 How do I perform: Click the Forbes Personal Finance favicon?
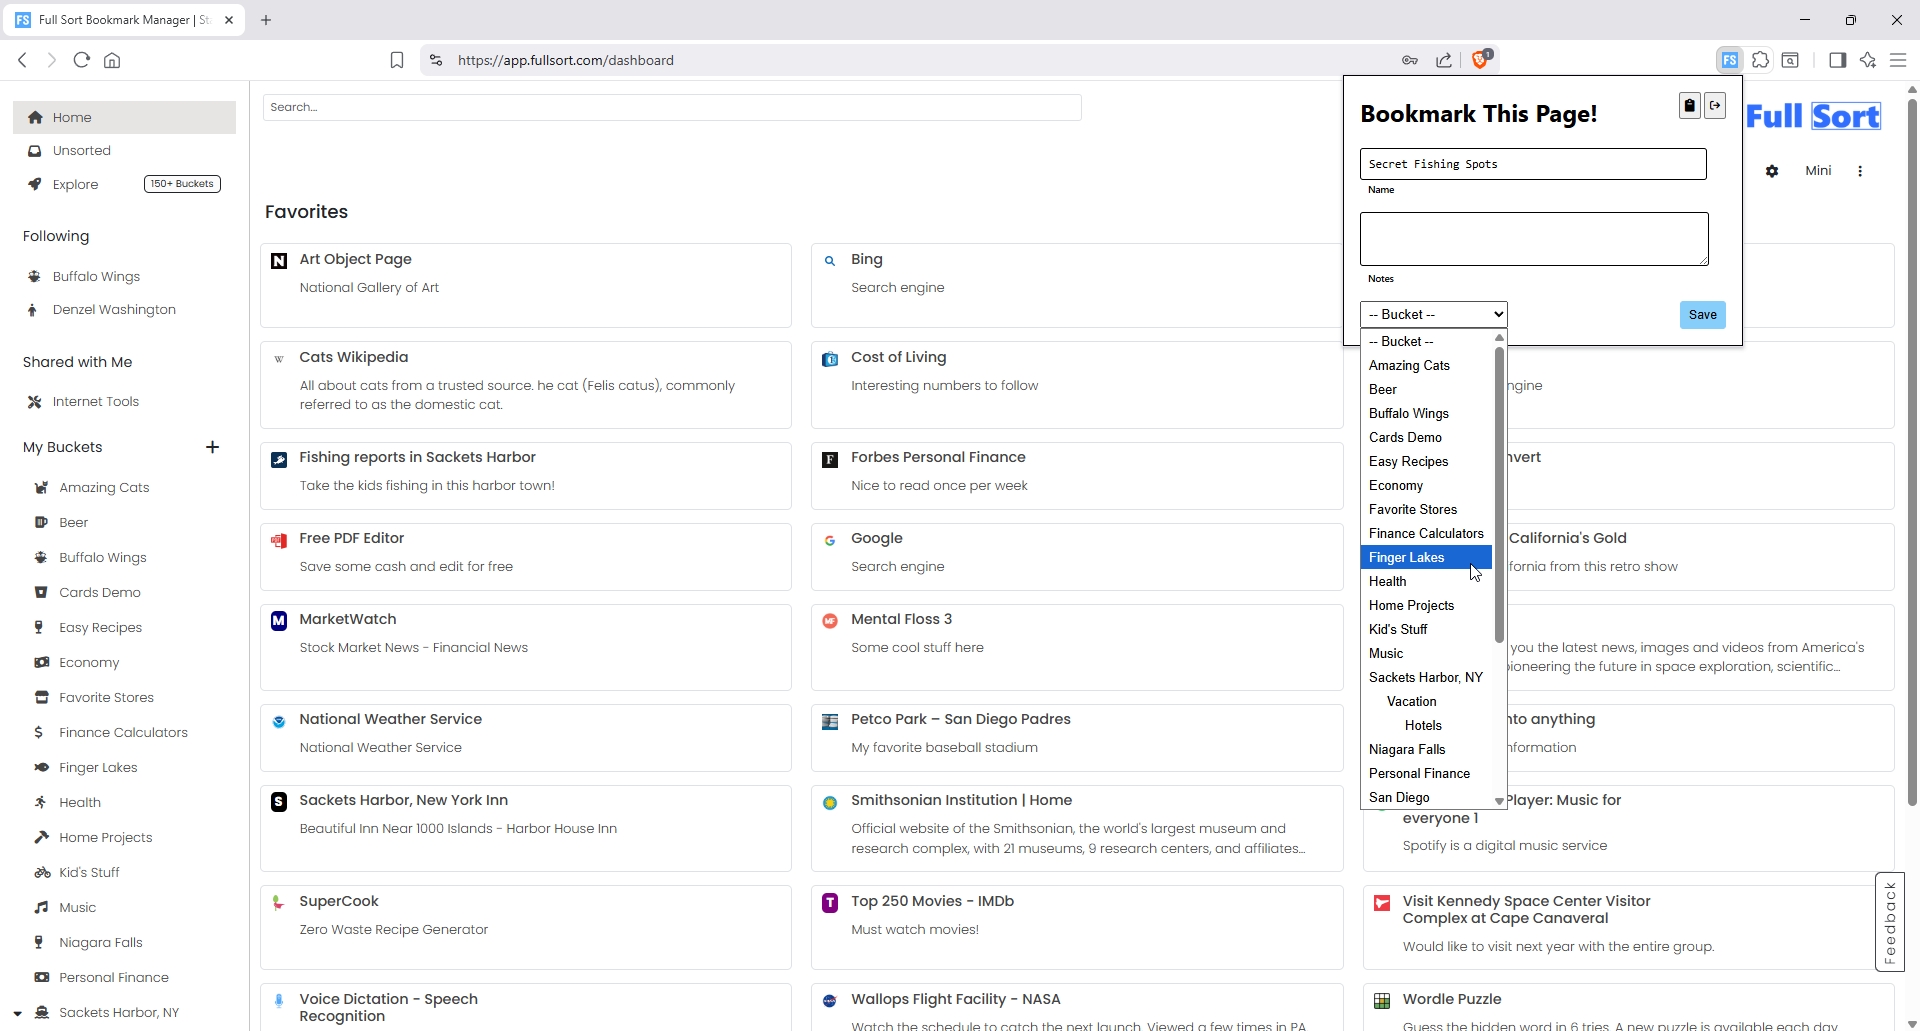(x=830, y=459)
